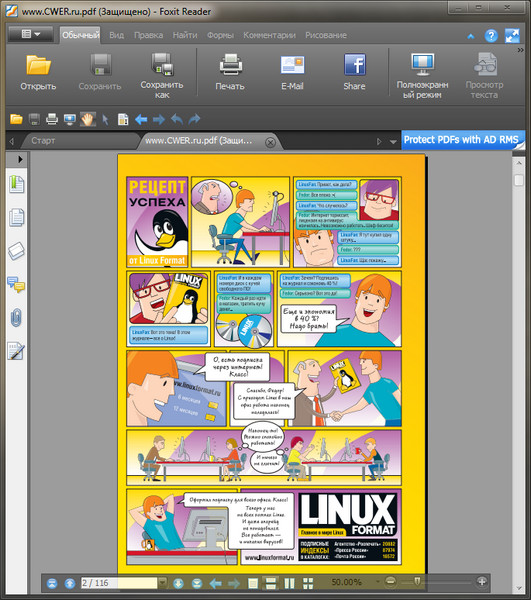Switch to the Правка ribbon tab

(148, 35)
